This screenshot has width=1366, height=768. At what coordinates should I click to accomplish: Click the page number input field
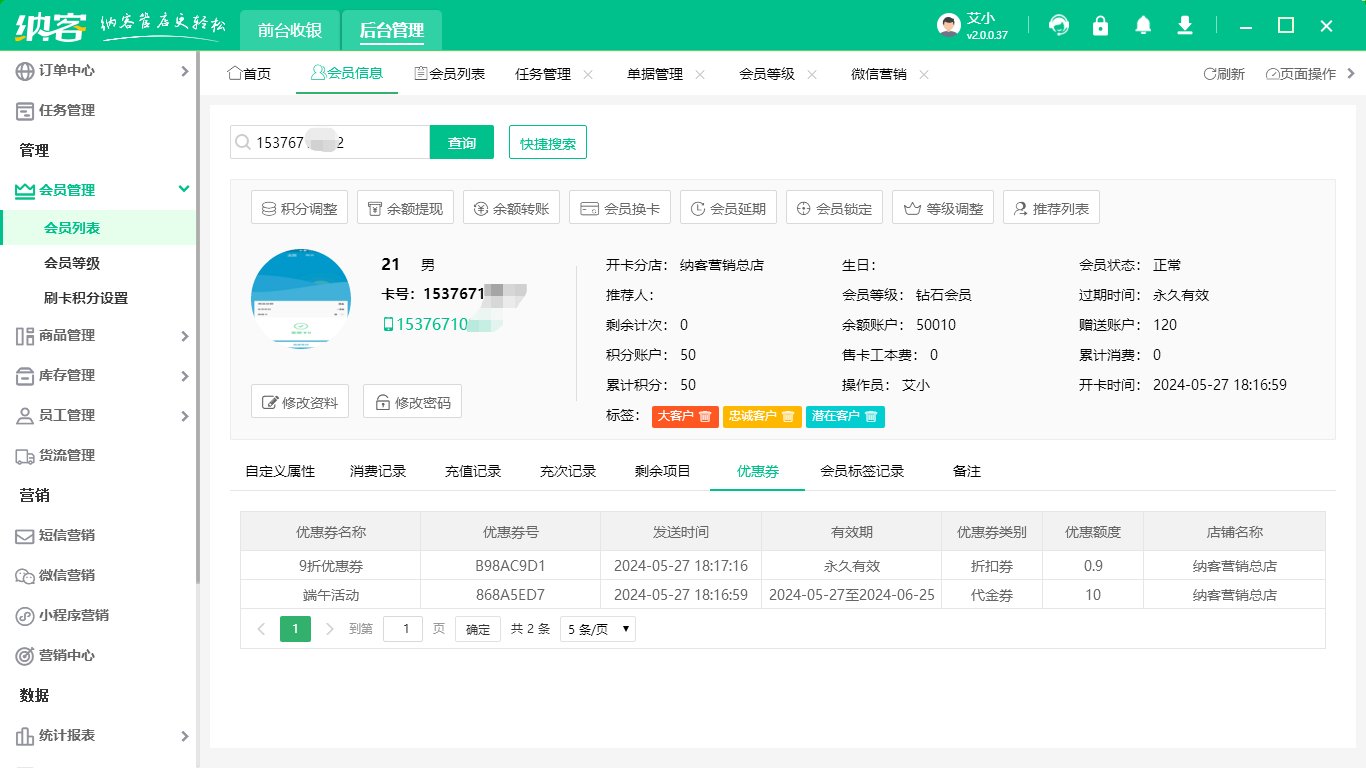(x=403, y=628)
